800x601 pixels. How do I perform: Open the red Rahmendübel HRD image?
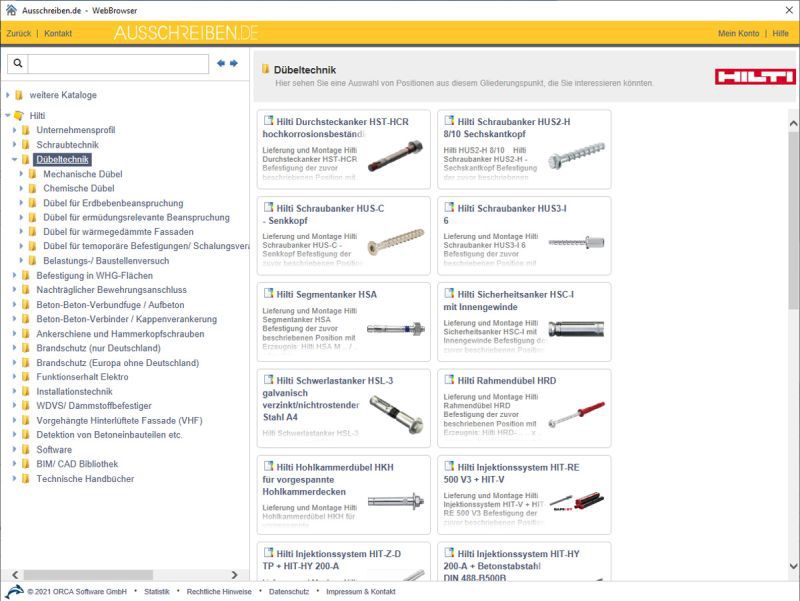[x=577, y=414]
